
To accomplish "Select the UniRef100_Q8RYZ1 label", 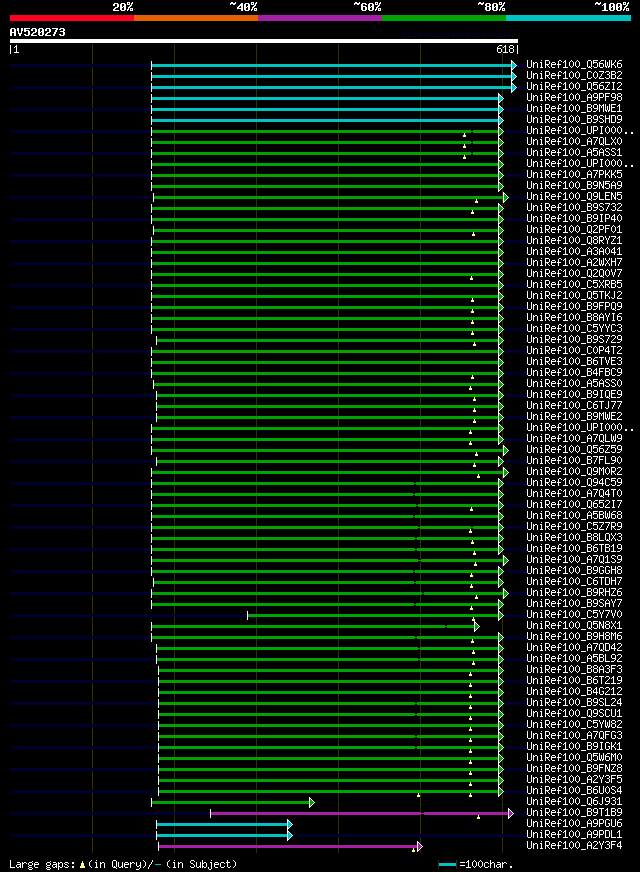I will click(574, 241).
